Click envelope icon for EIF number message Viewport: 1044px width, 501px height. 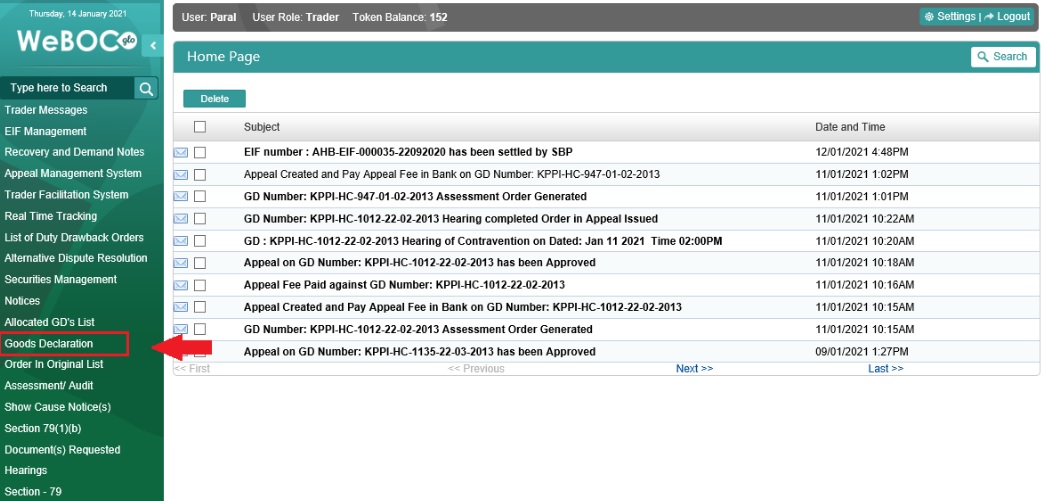[x=181, y=152]
